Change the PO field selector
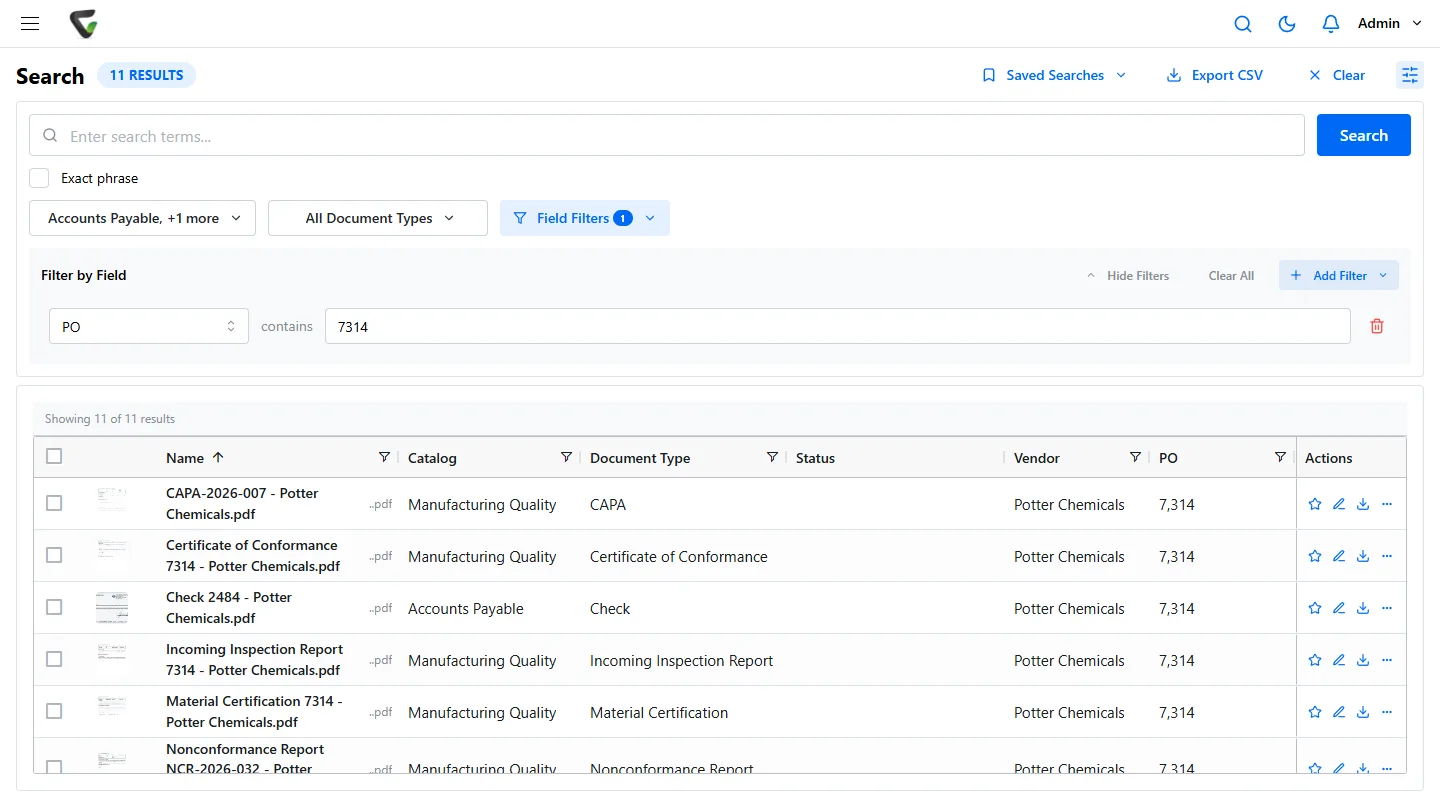 point(149,326)
